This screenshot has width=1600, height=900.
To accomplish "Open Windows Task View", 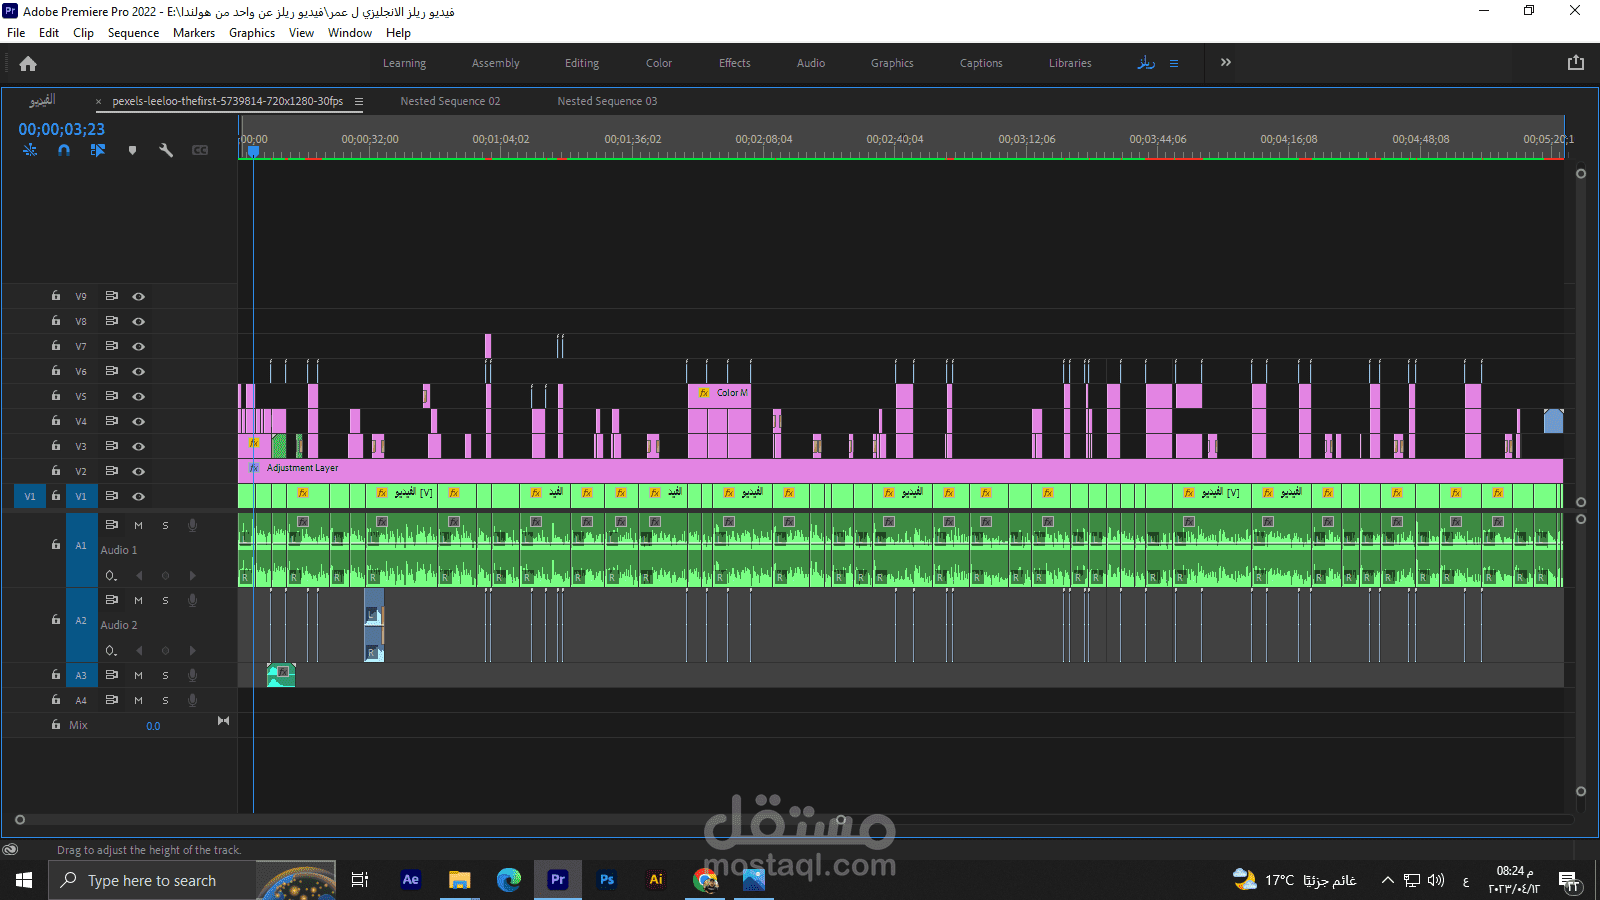I will [x=360, y=880].
